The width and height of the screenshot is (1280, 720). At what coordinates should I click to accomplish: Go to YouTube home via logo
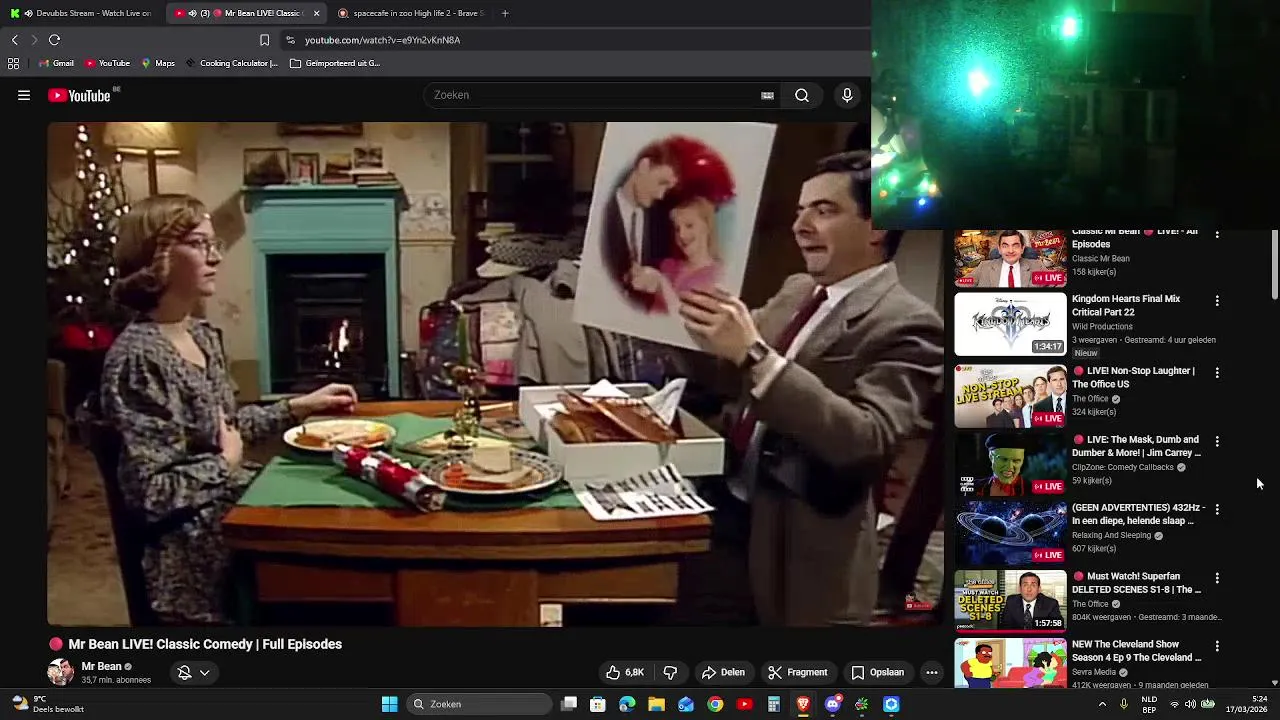[x=80, y=95]
